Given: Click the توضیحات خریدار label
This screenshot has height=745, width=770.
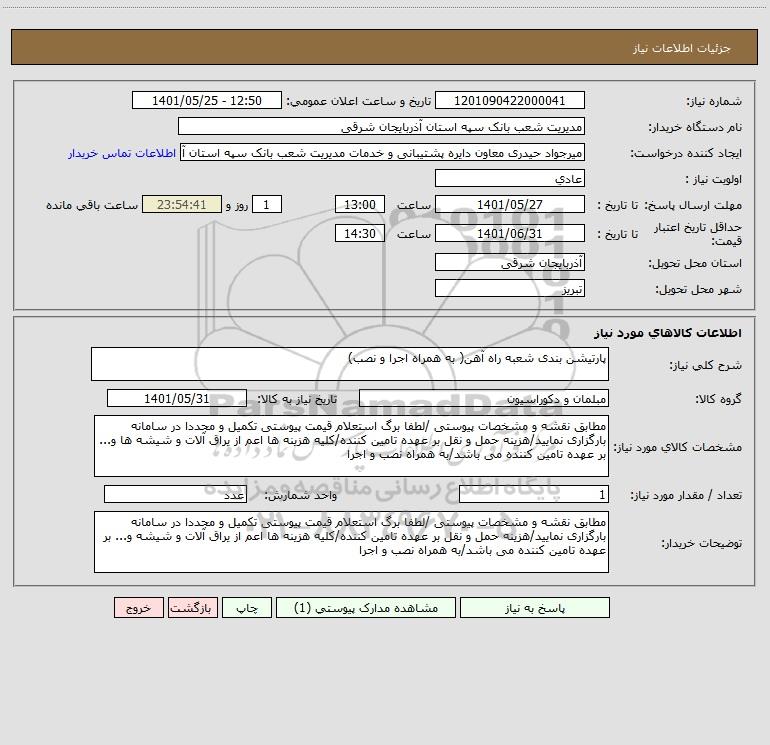Looking at the screenshot, I should tap(702, 543).
